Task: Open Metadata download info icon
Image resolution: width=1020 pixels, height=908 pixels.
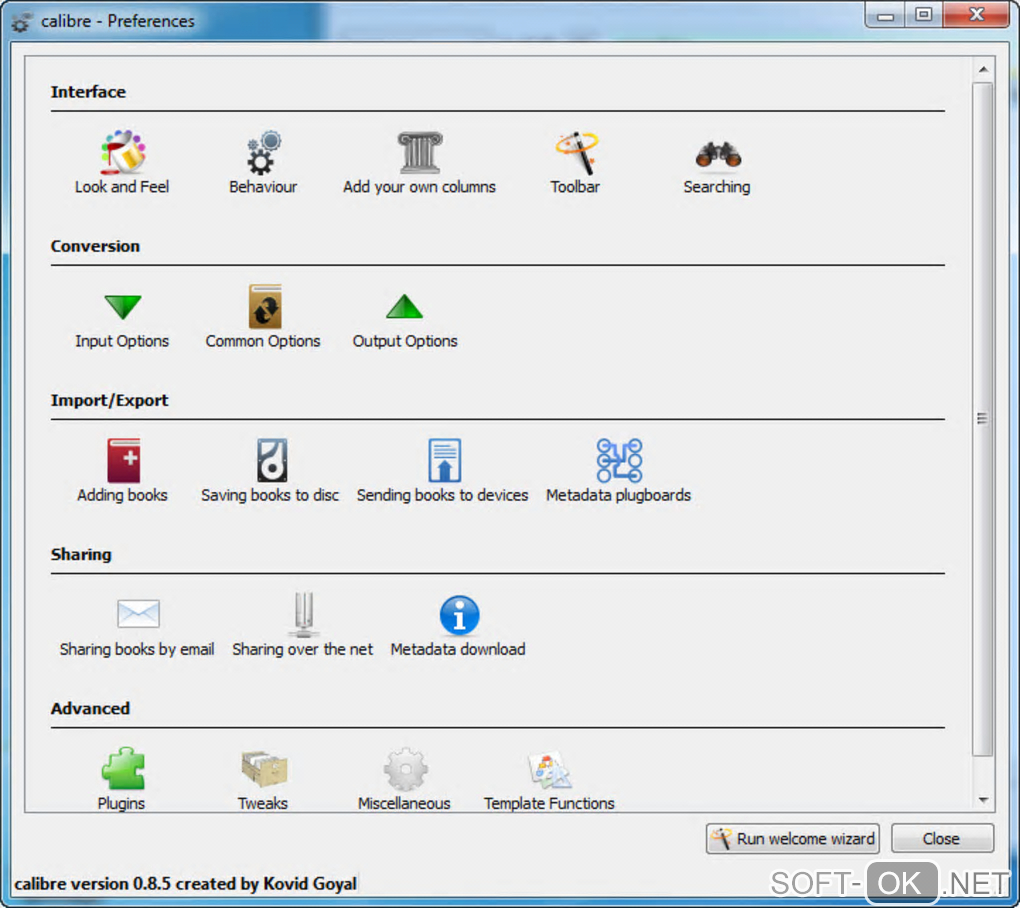Action: tap(459, 615)
